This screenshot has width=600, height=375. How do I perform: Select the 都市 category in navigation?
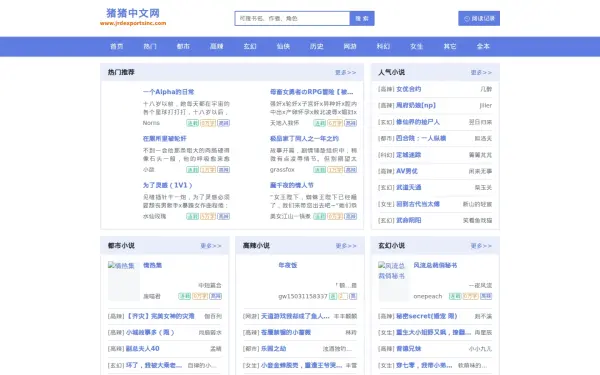(183, 46)
